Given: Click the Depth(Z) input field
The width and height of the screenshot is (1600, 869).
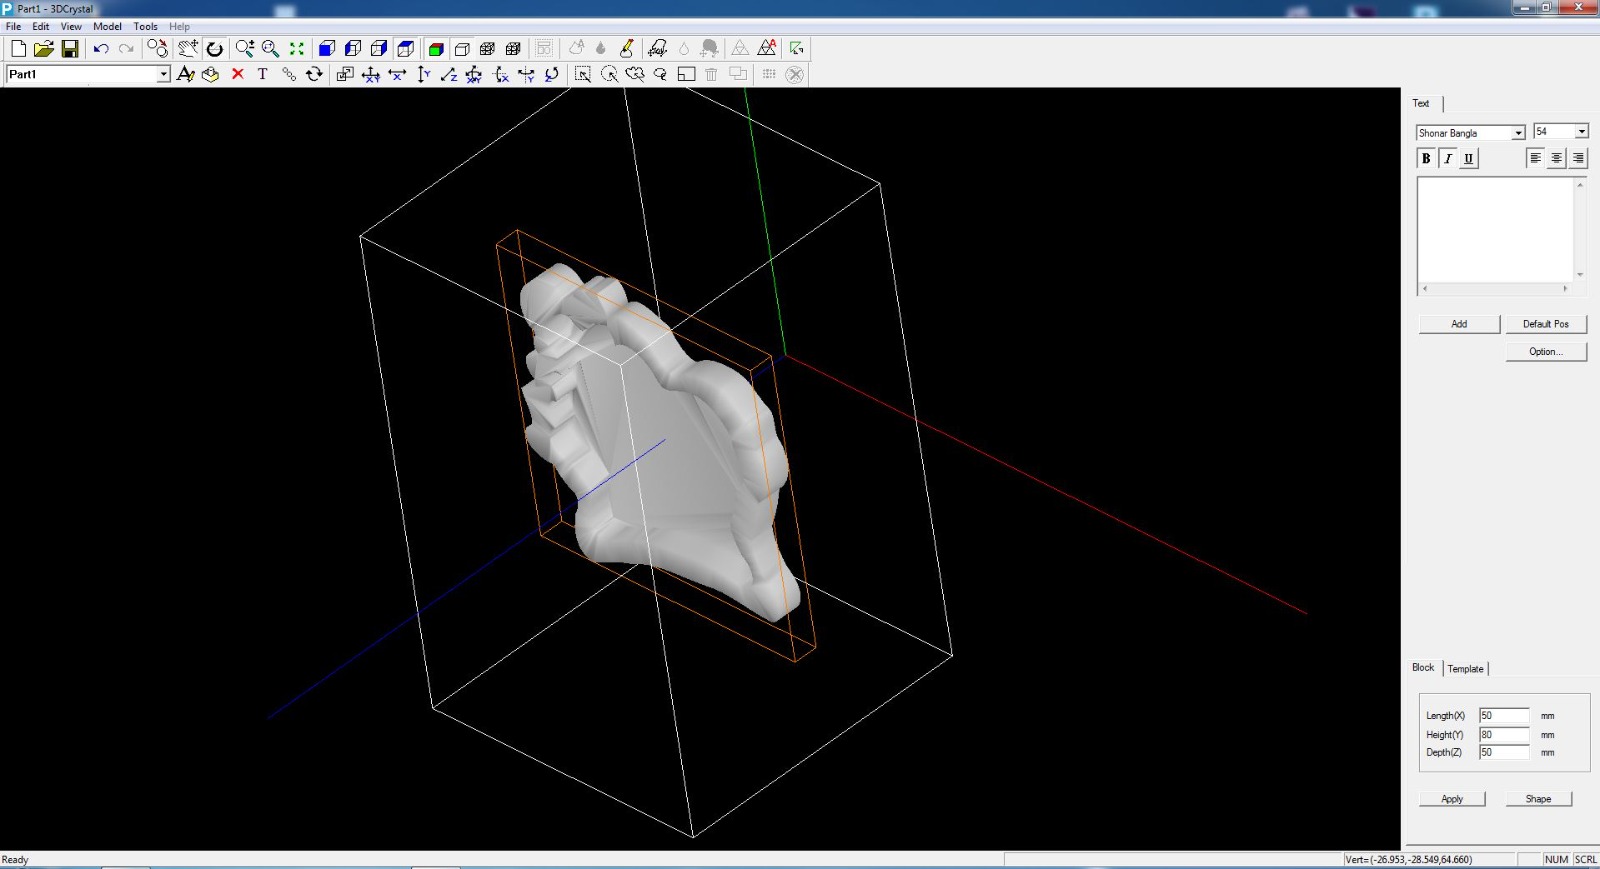Looking at the screenshot, I should 1504,752.
